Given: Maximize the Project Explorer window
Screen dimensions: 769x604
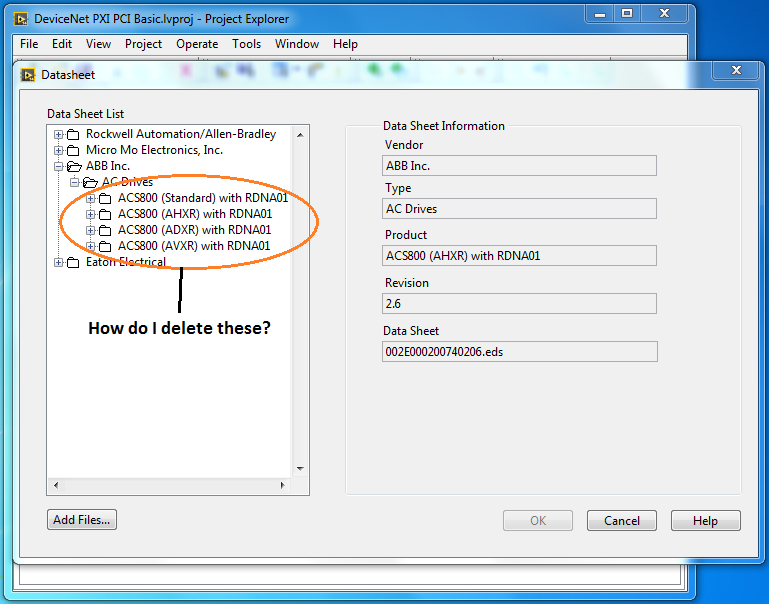Looking at the screenshot, I should pos(627,14).
